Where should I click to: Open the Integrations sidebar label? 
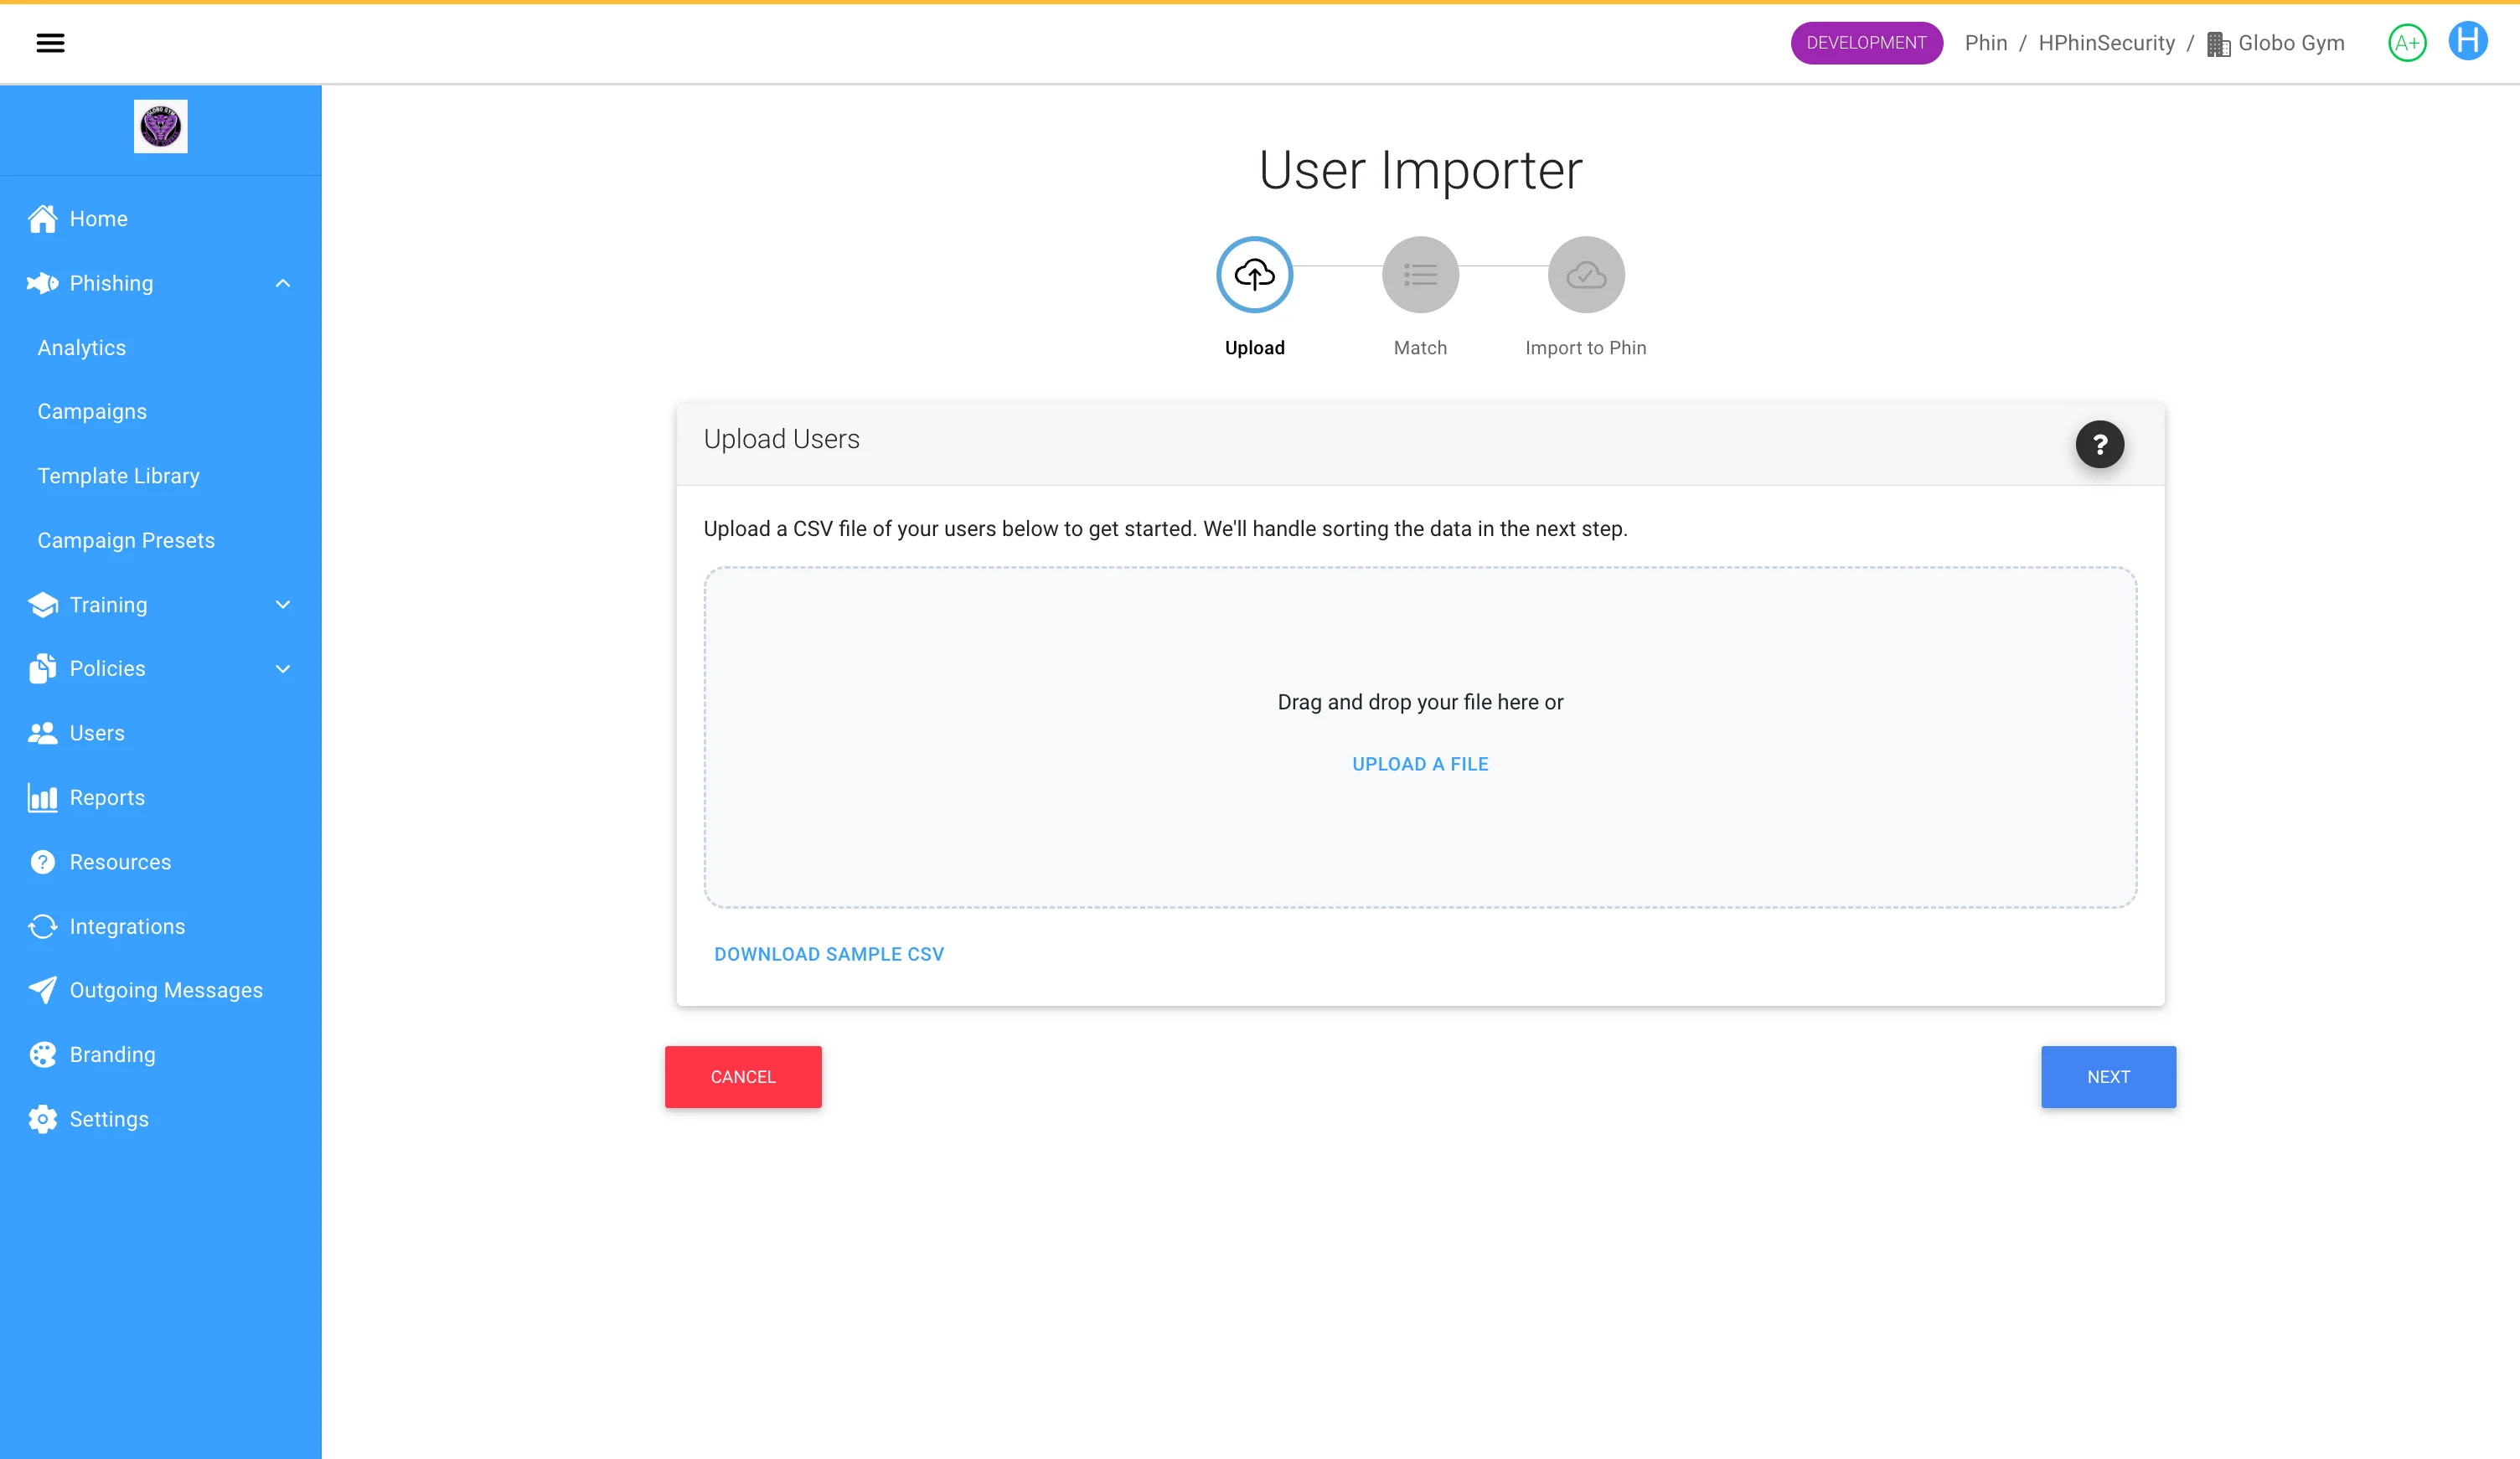click(127, 927)
